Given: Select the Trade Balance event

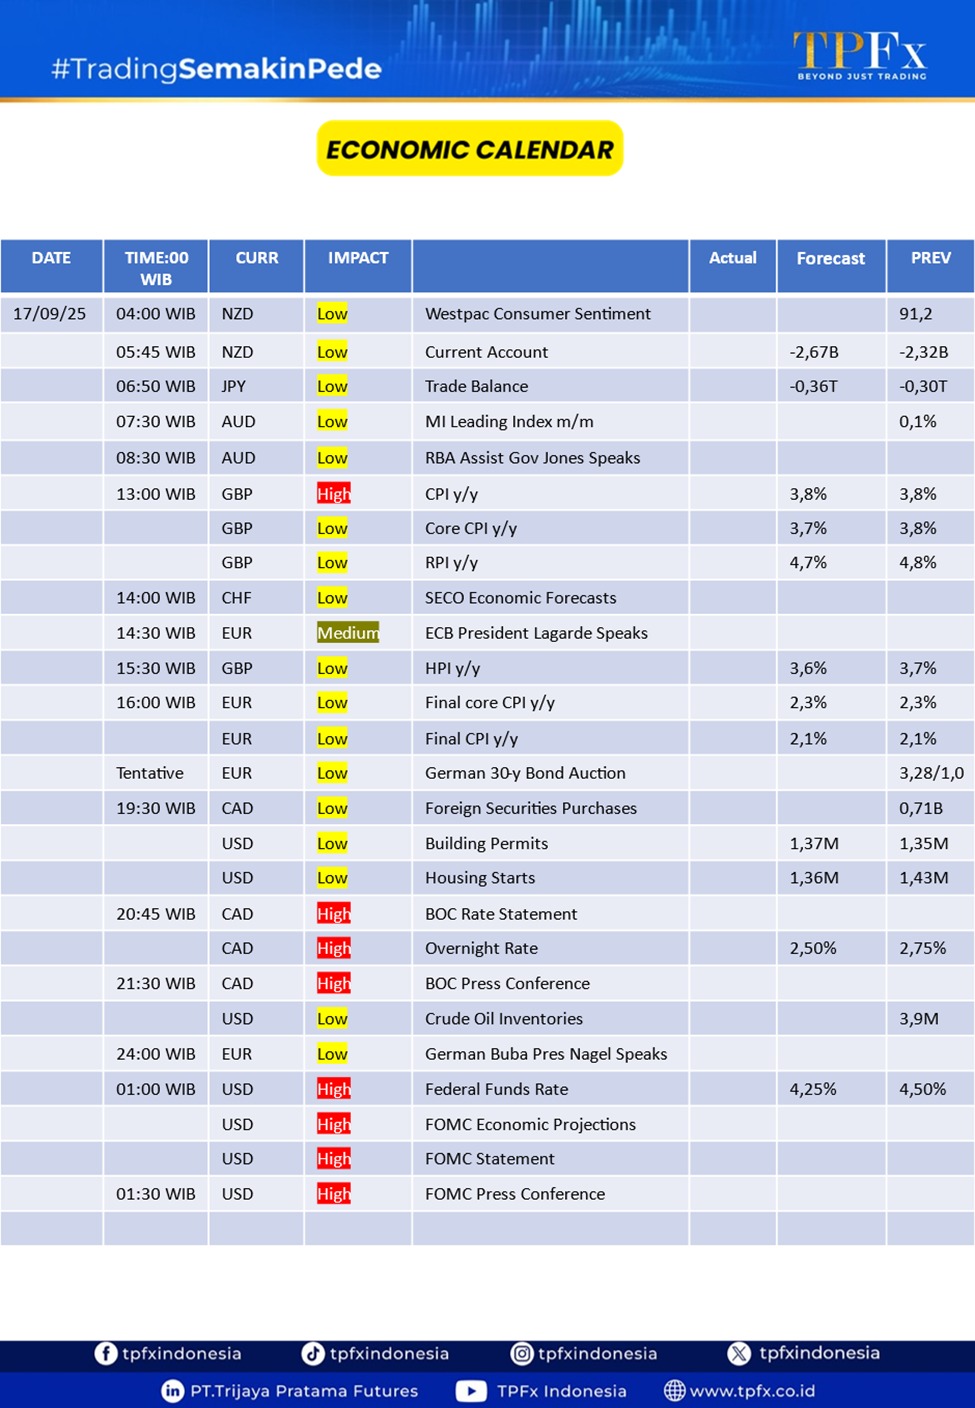Looking at the screenshot, I should click(476, 386).
